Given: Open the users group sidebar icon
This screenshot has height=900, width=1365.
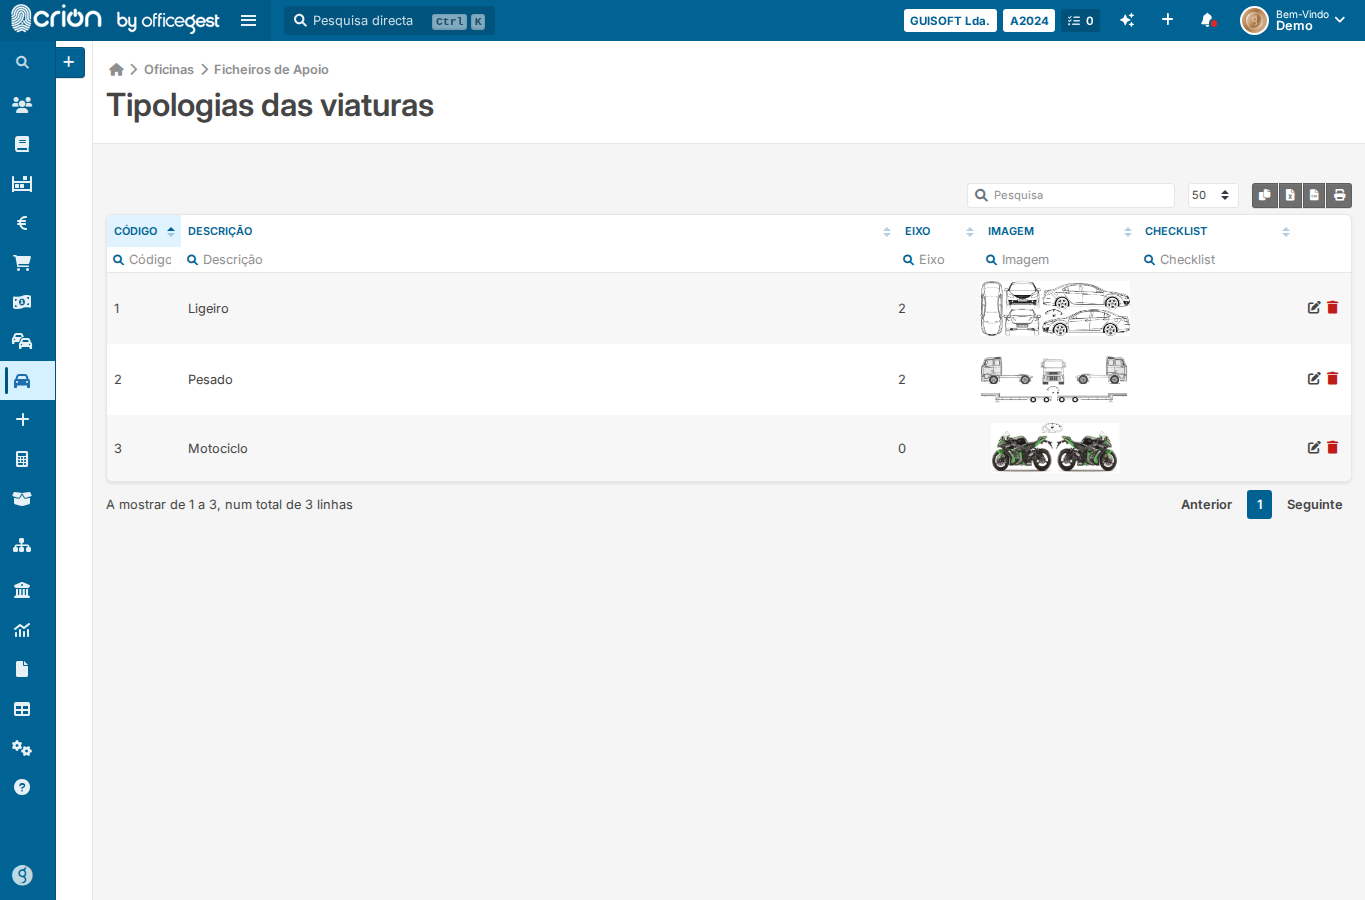Looking at the screenshot, I should [x=22, y=104].
